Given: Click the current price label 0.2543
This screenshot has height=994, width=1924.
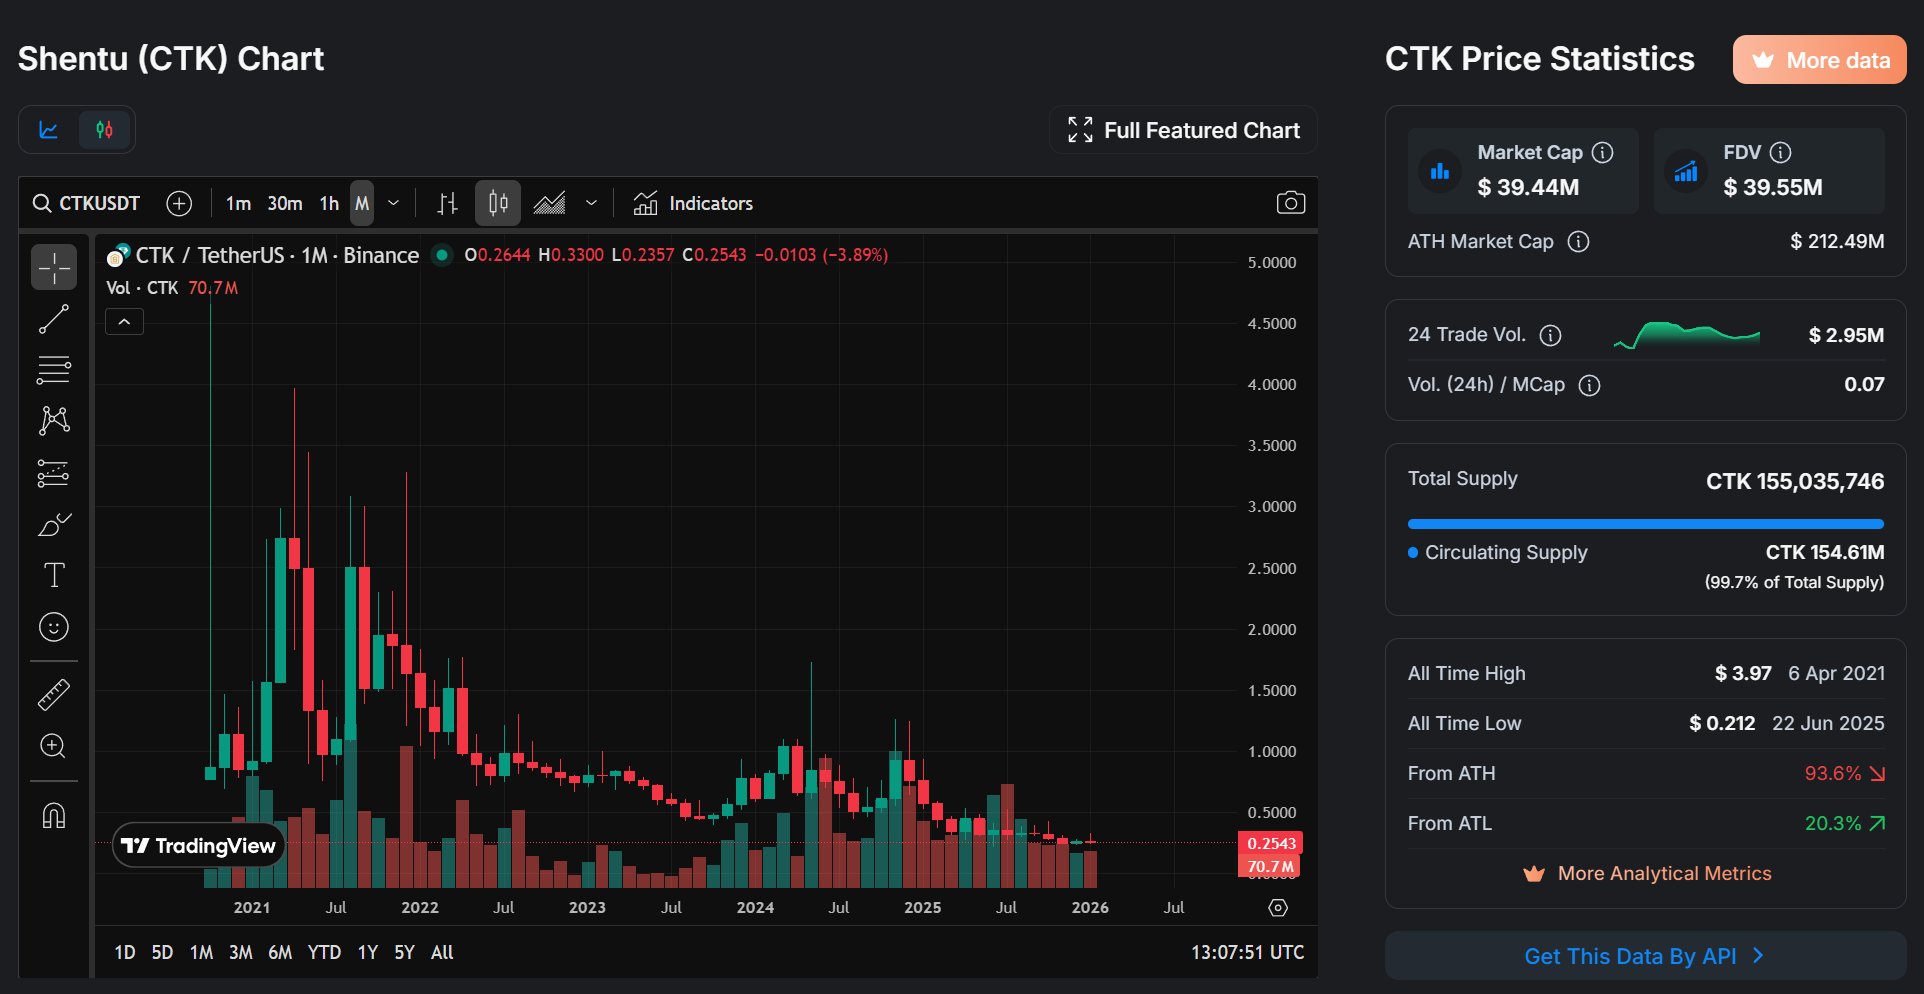Looking at the screenshot, I should tap(1271, 843).
